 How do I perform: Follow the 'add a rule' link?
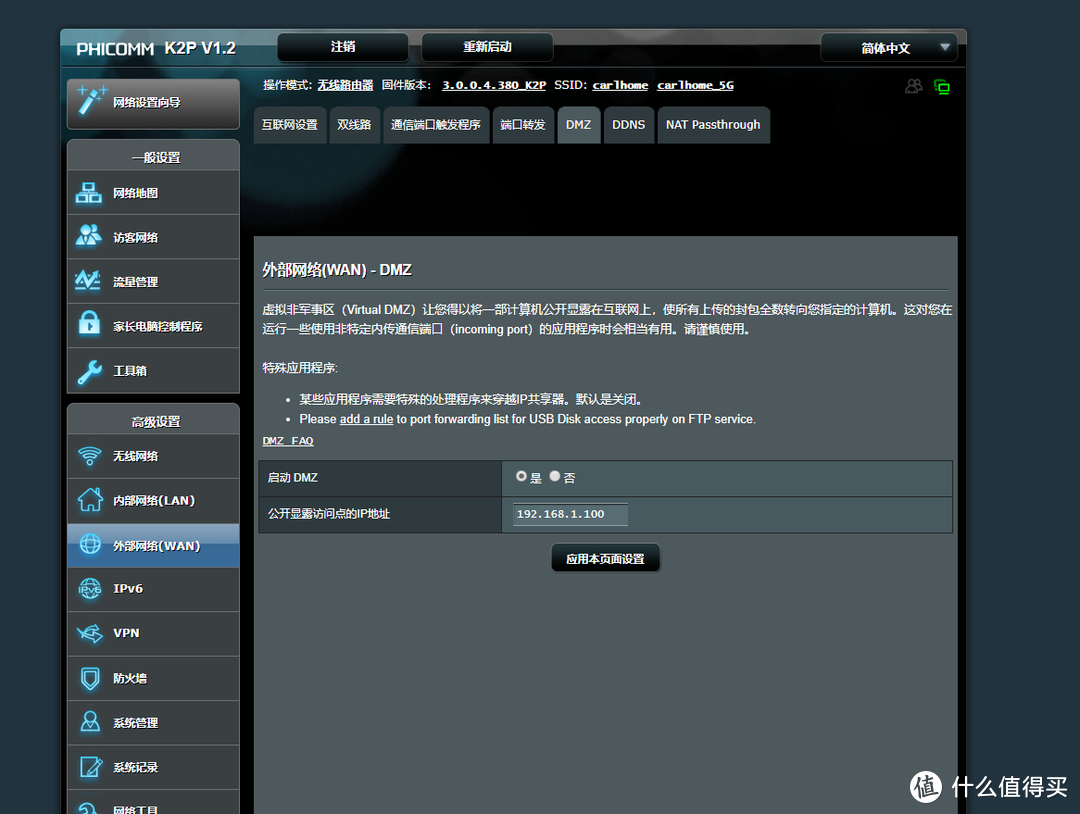(x=366, y=419)
